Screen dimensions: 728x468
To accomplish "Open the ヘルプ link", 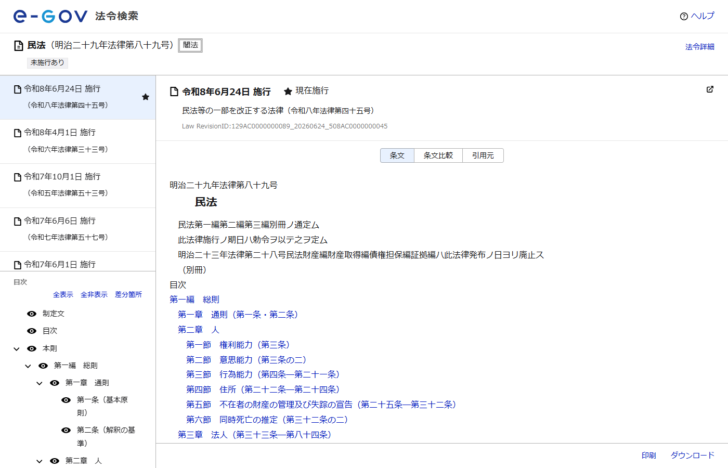I will pyautogui.click(x=702, y=16).
